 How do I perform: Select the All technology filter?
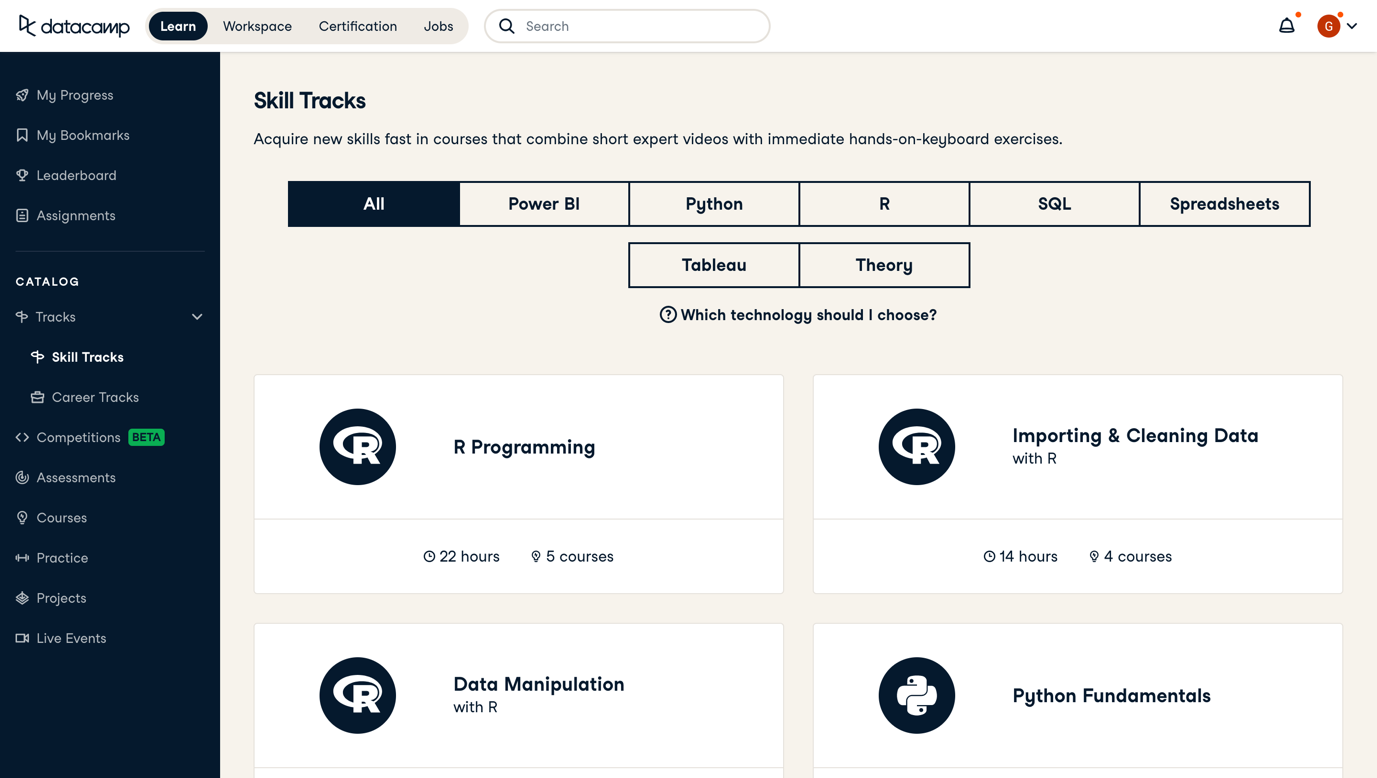[x=374, y=204]
